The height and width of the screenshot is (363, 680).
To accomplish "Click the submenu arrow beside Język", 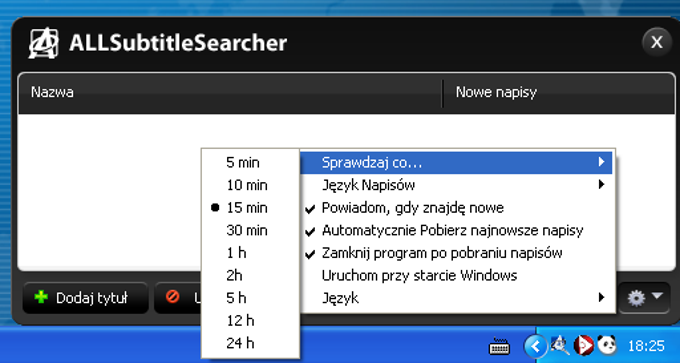I will [x=601, y=298].
